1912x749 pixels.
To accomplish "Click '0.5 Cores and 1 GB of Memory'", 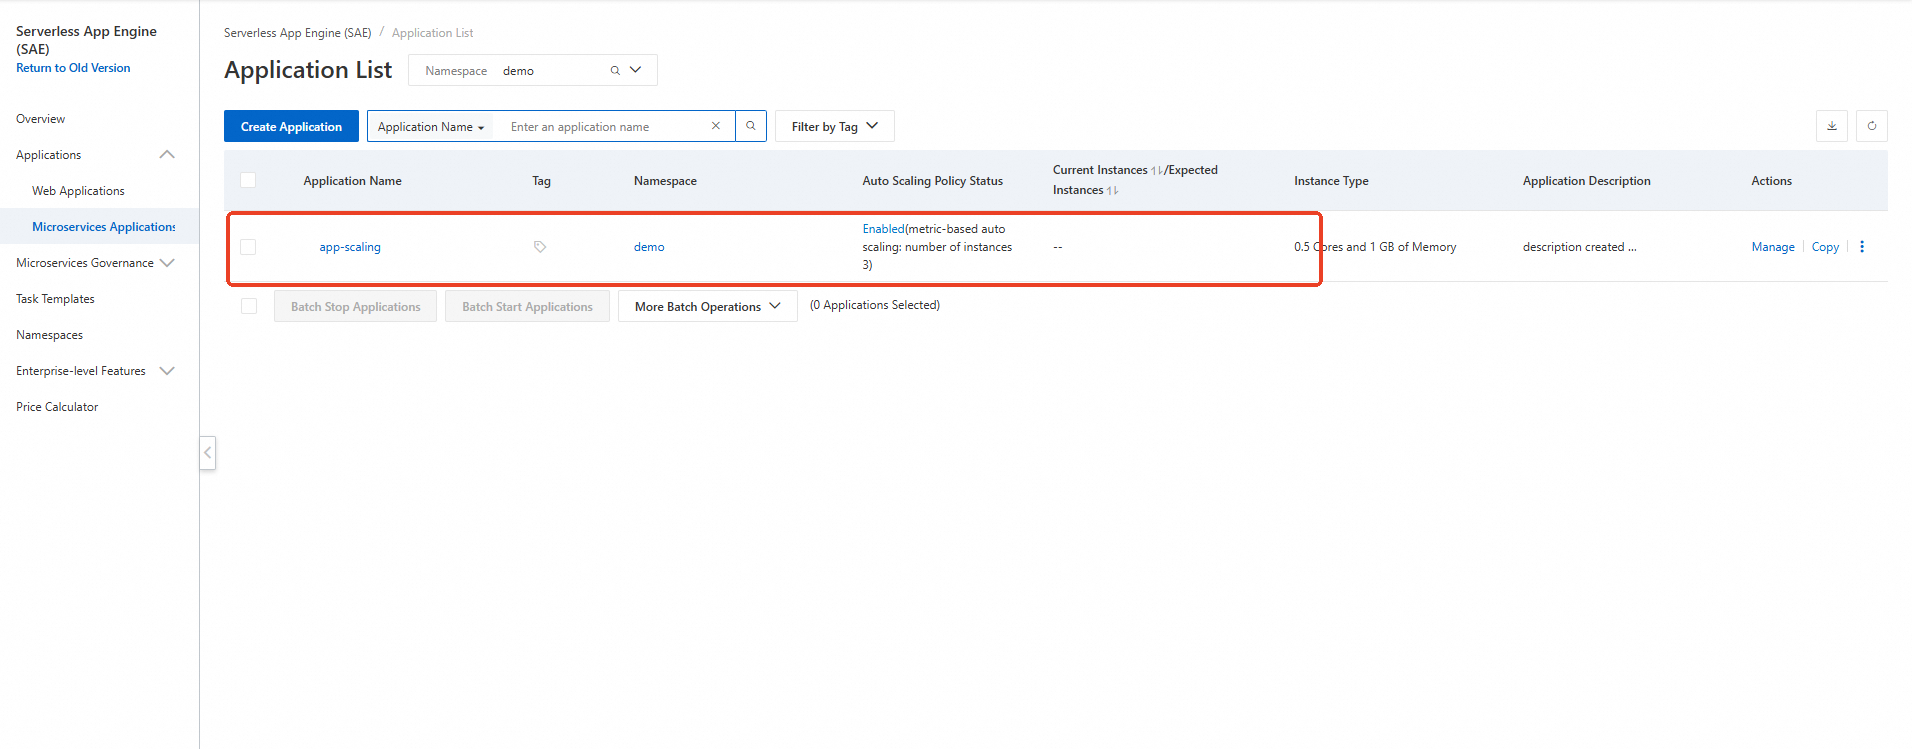I will tap(1375, 247).
